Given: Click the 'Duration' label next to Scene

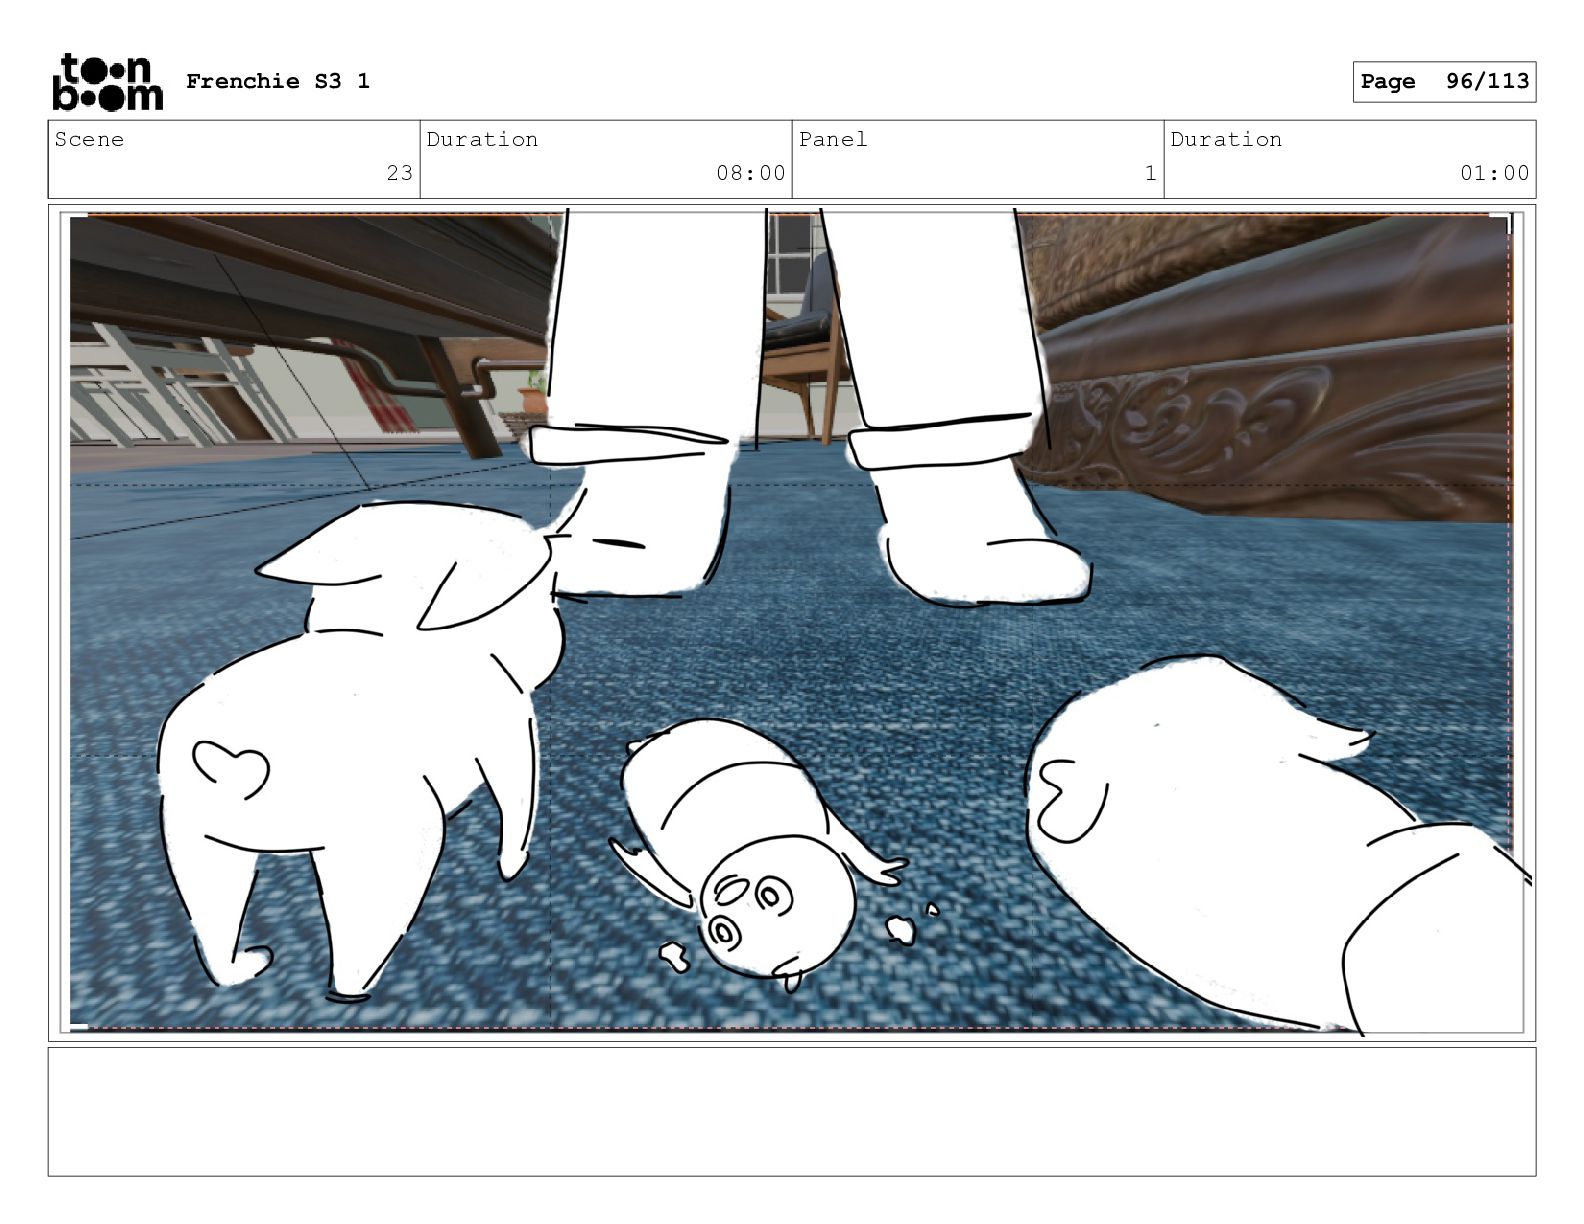Looking at the screenshot, I should coord(482,140).
